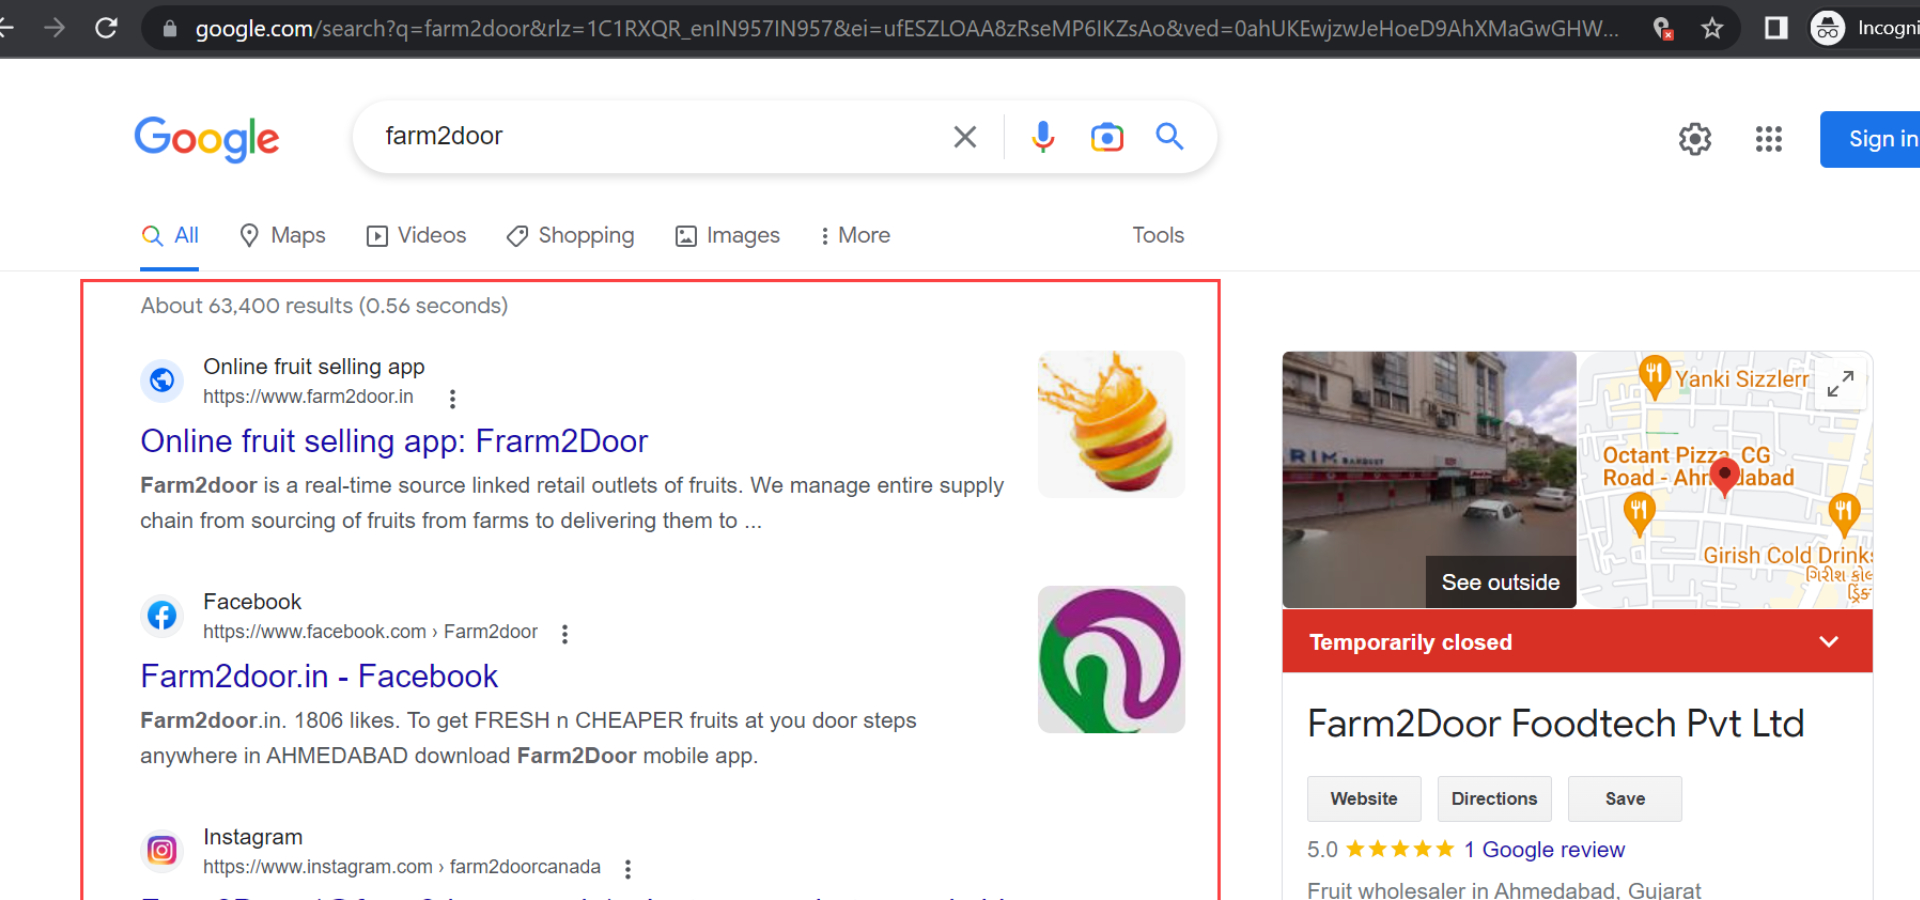Open the Google apps grid
Image resolution: width=1920 pixels, height=900 pixels.
(x=1768, y=139)
